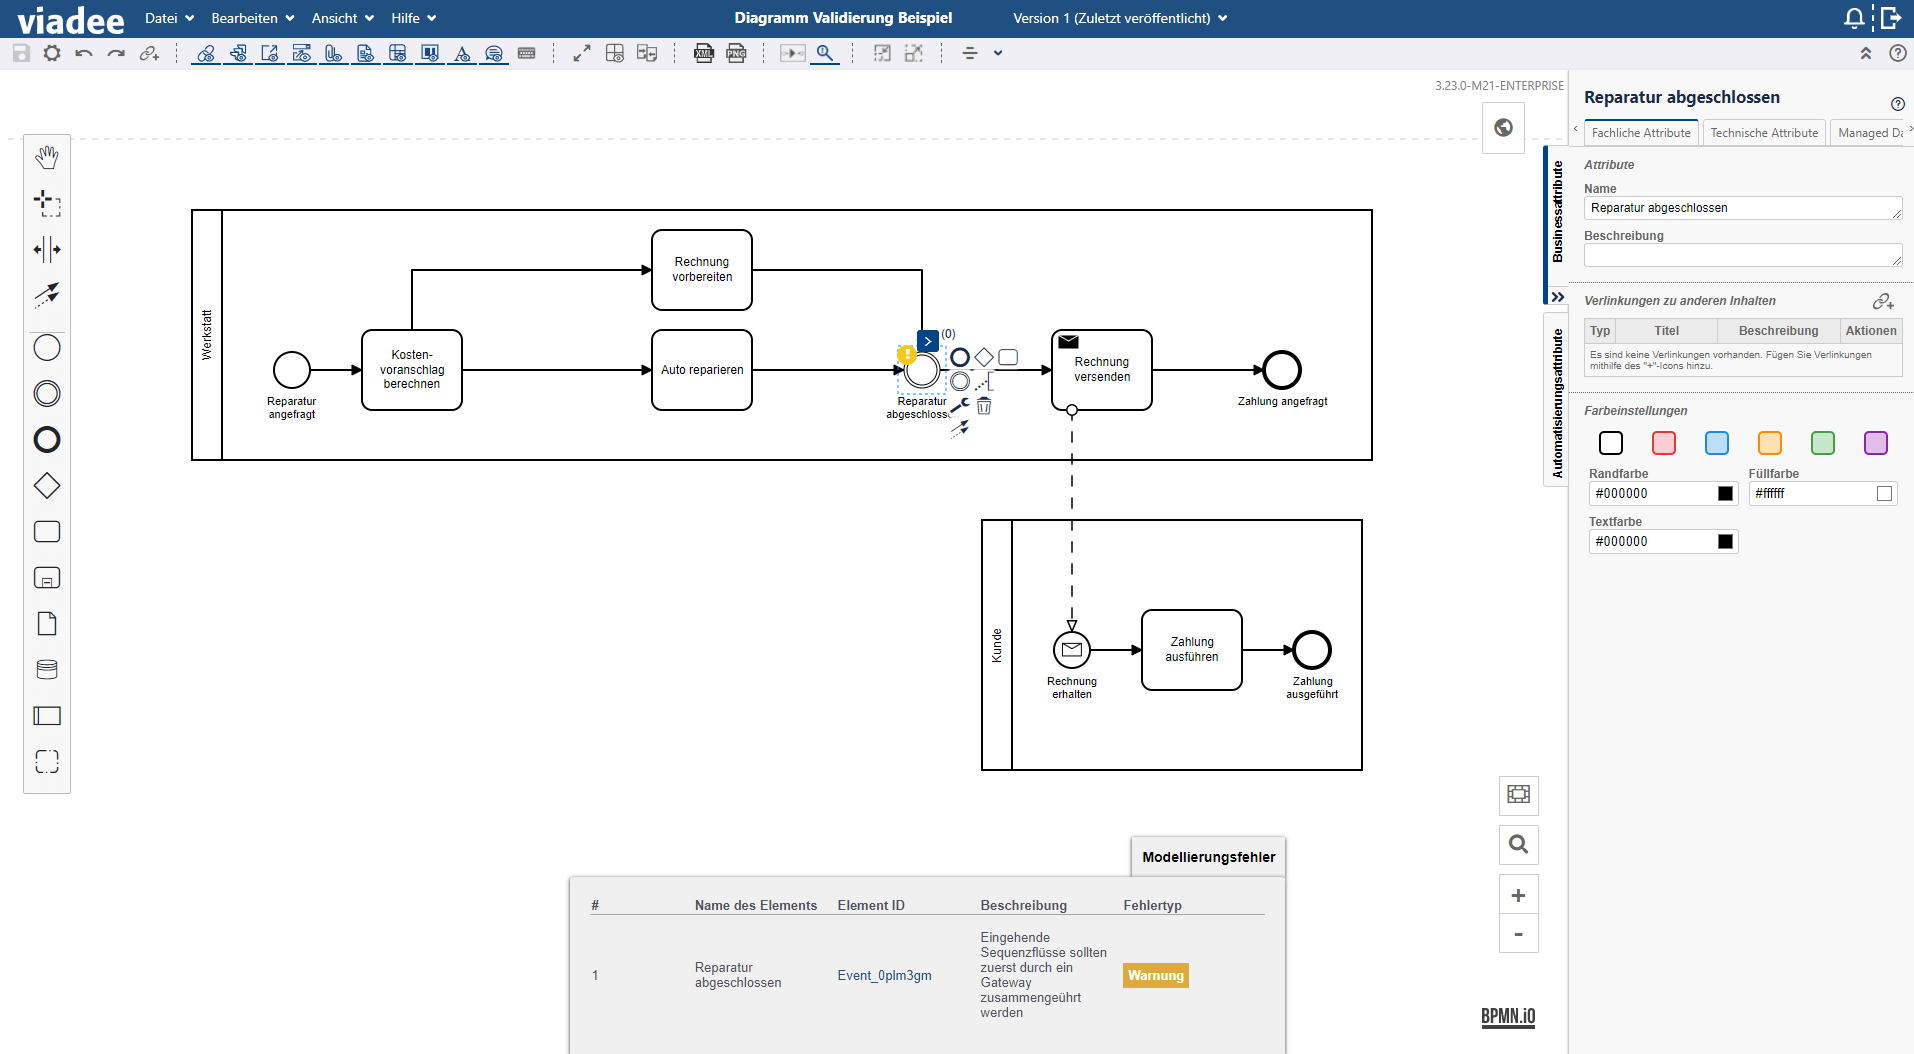The height and width of the screenshot is (1054, 1914).
Task: Switch to Technische Attribute tab
Action: 1764,133
